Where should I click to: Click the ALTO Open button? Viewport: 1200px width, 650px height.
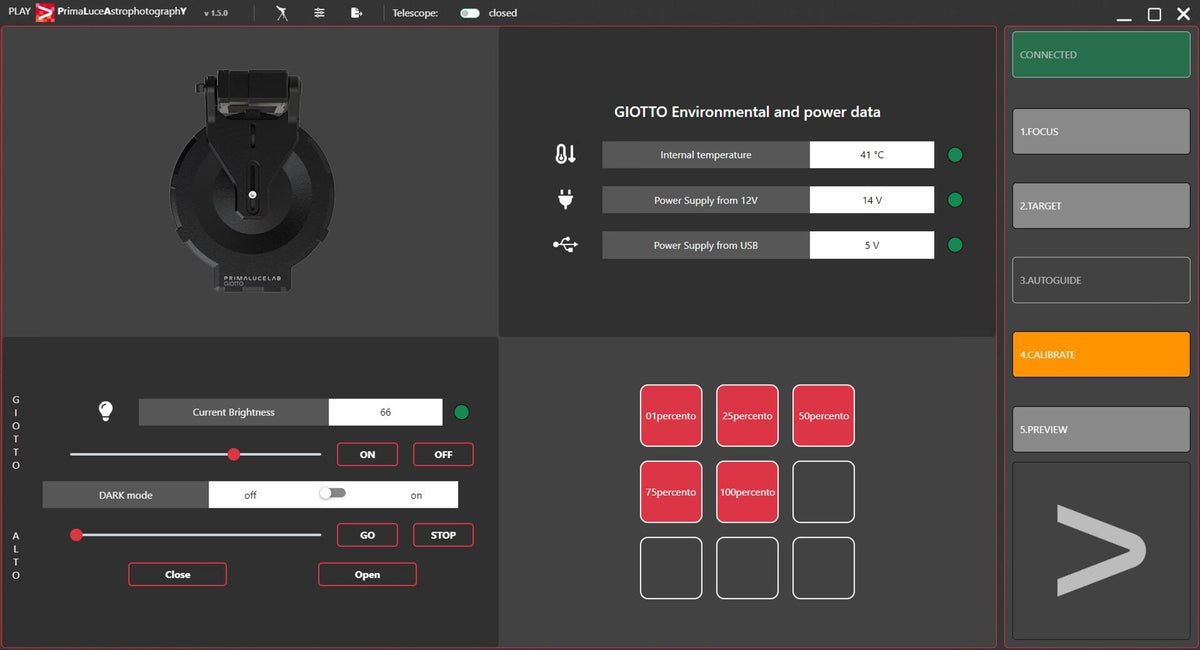(x=367, y=574)
